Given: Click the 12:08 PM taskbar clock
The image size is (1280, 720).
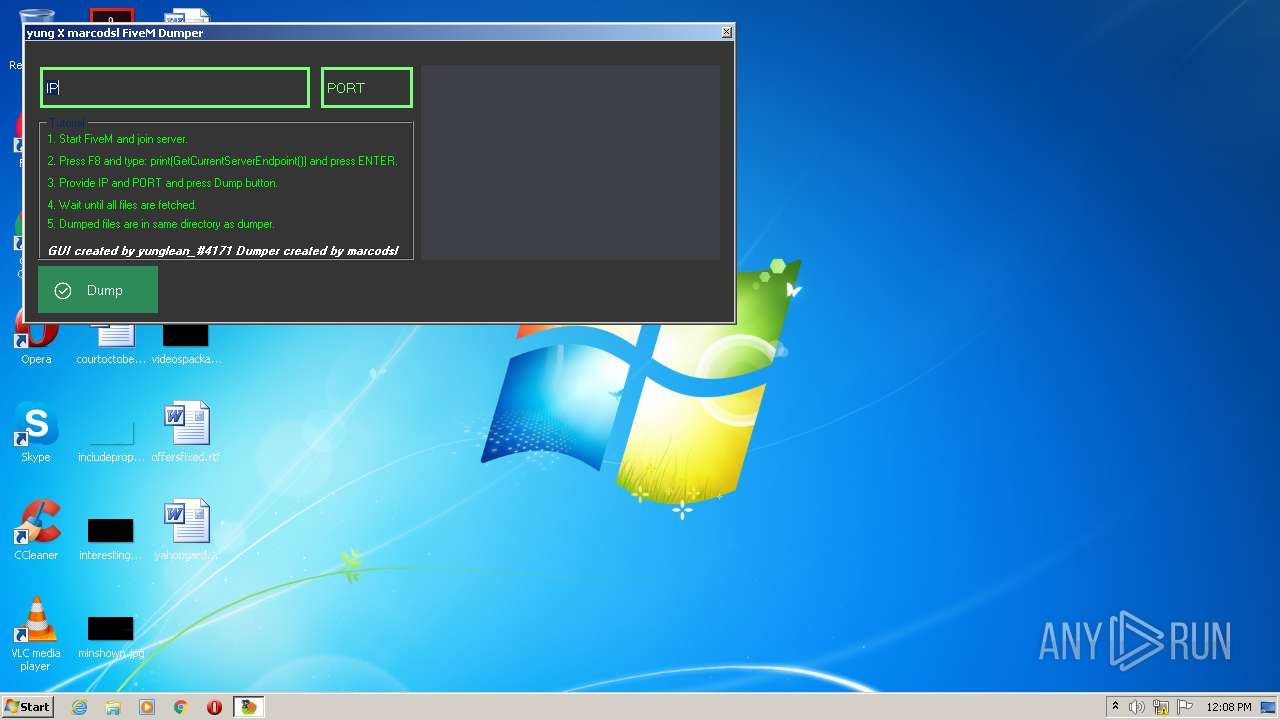Looking at the screenshot, I should (1228, 707).
